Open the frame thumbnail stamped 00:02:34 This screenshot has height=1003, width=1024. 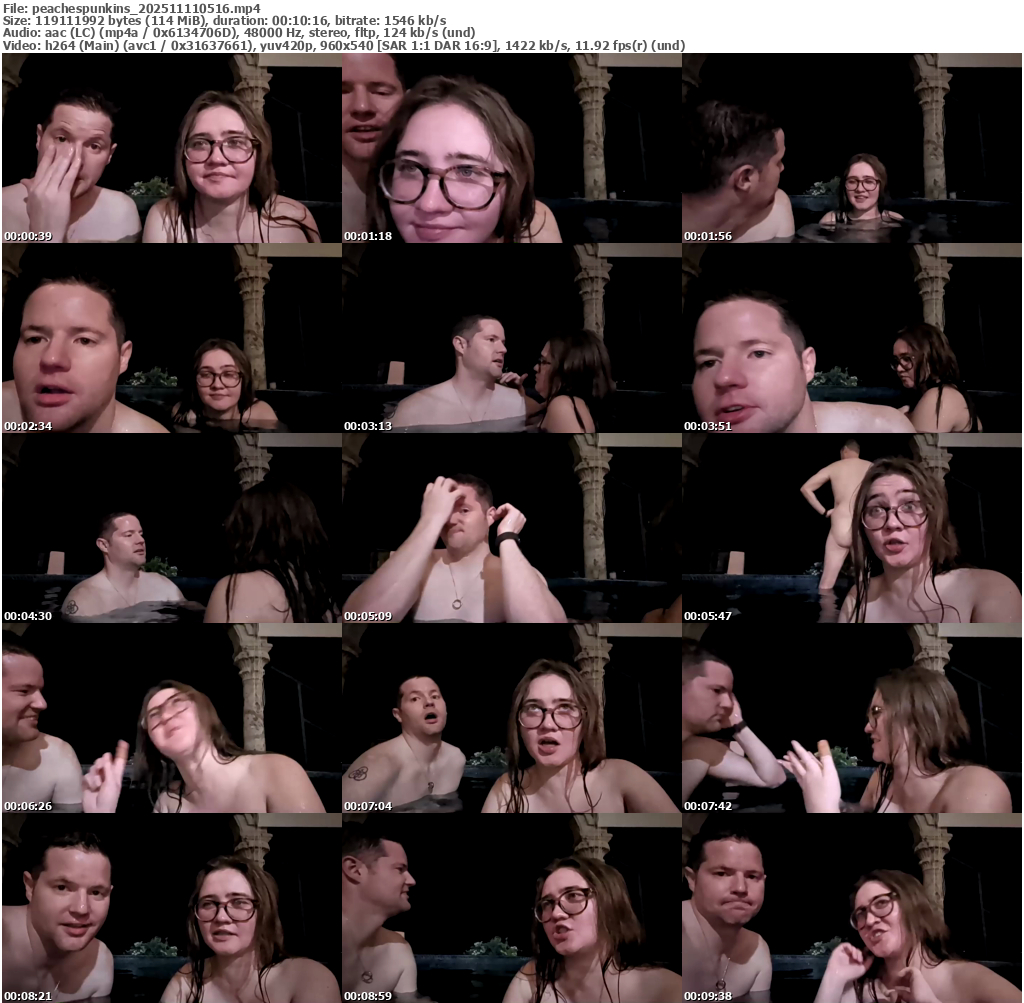pyautogui.click(x=171, y=338)
